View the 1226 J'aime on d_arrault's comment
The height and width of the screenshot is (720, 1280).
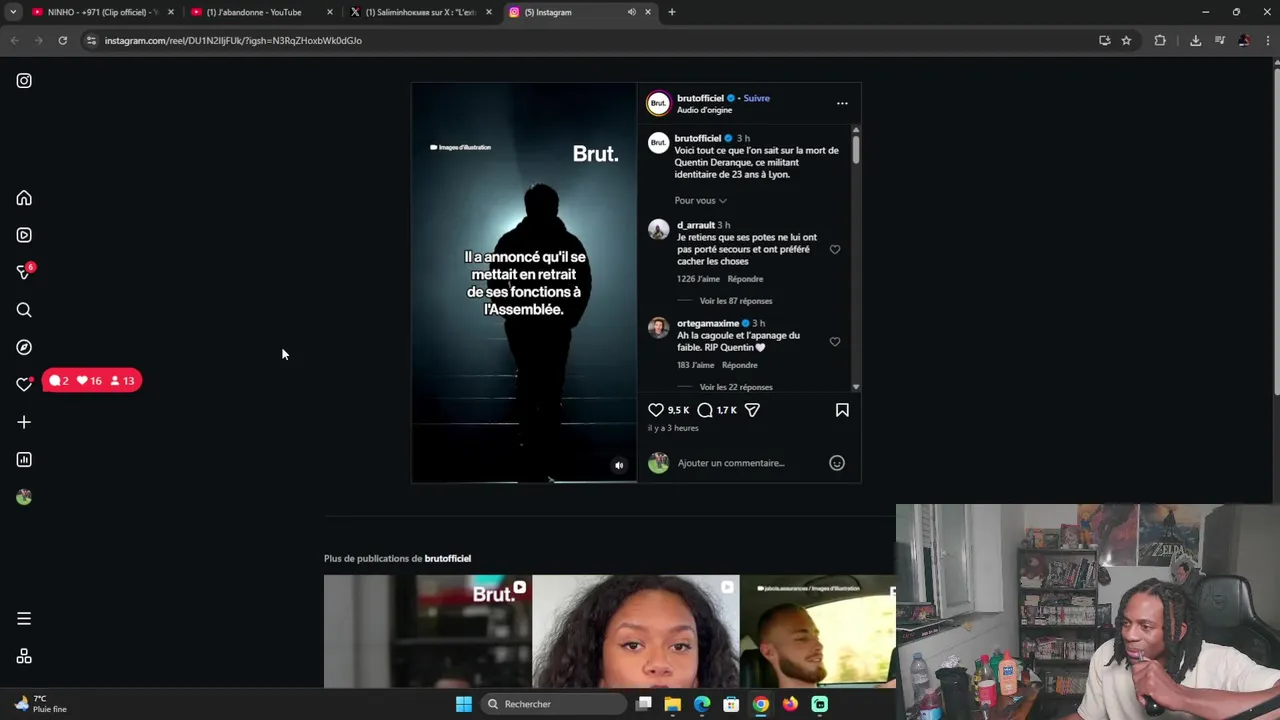698,279
